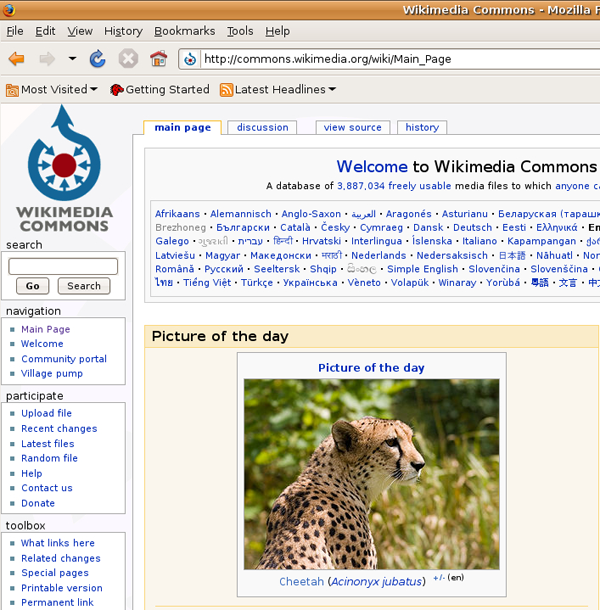The height and width of the screenshot is (610, 600).
Task: Go to the Firefox Home page icon
Action: point(158,59)
